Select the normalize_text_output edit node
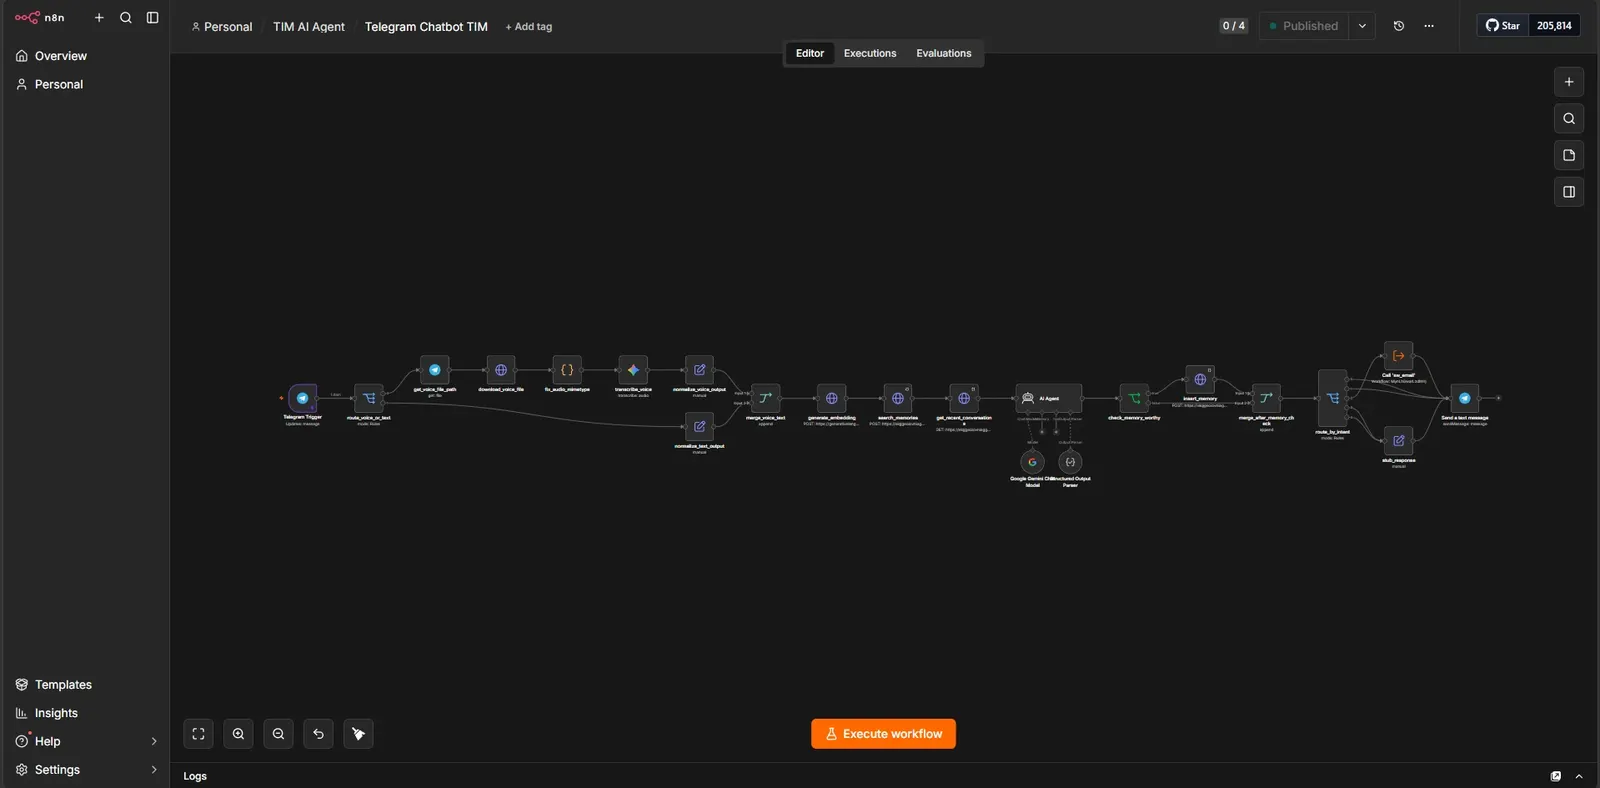 (x=699, y=426)
